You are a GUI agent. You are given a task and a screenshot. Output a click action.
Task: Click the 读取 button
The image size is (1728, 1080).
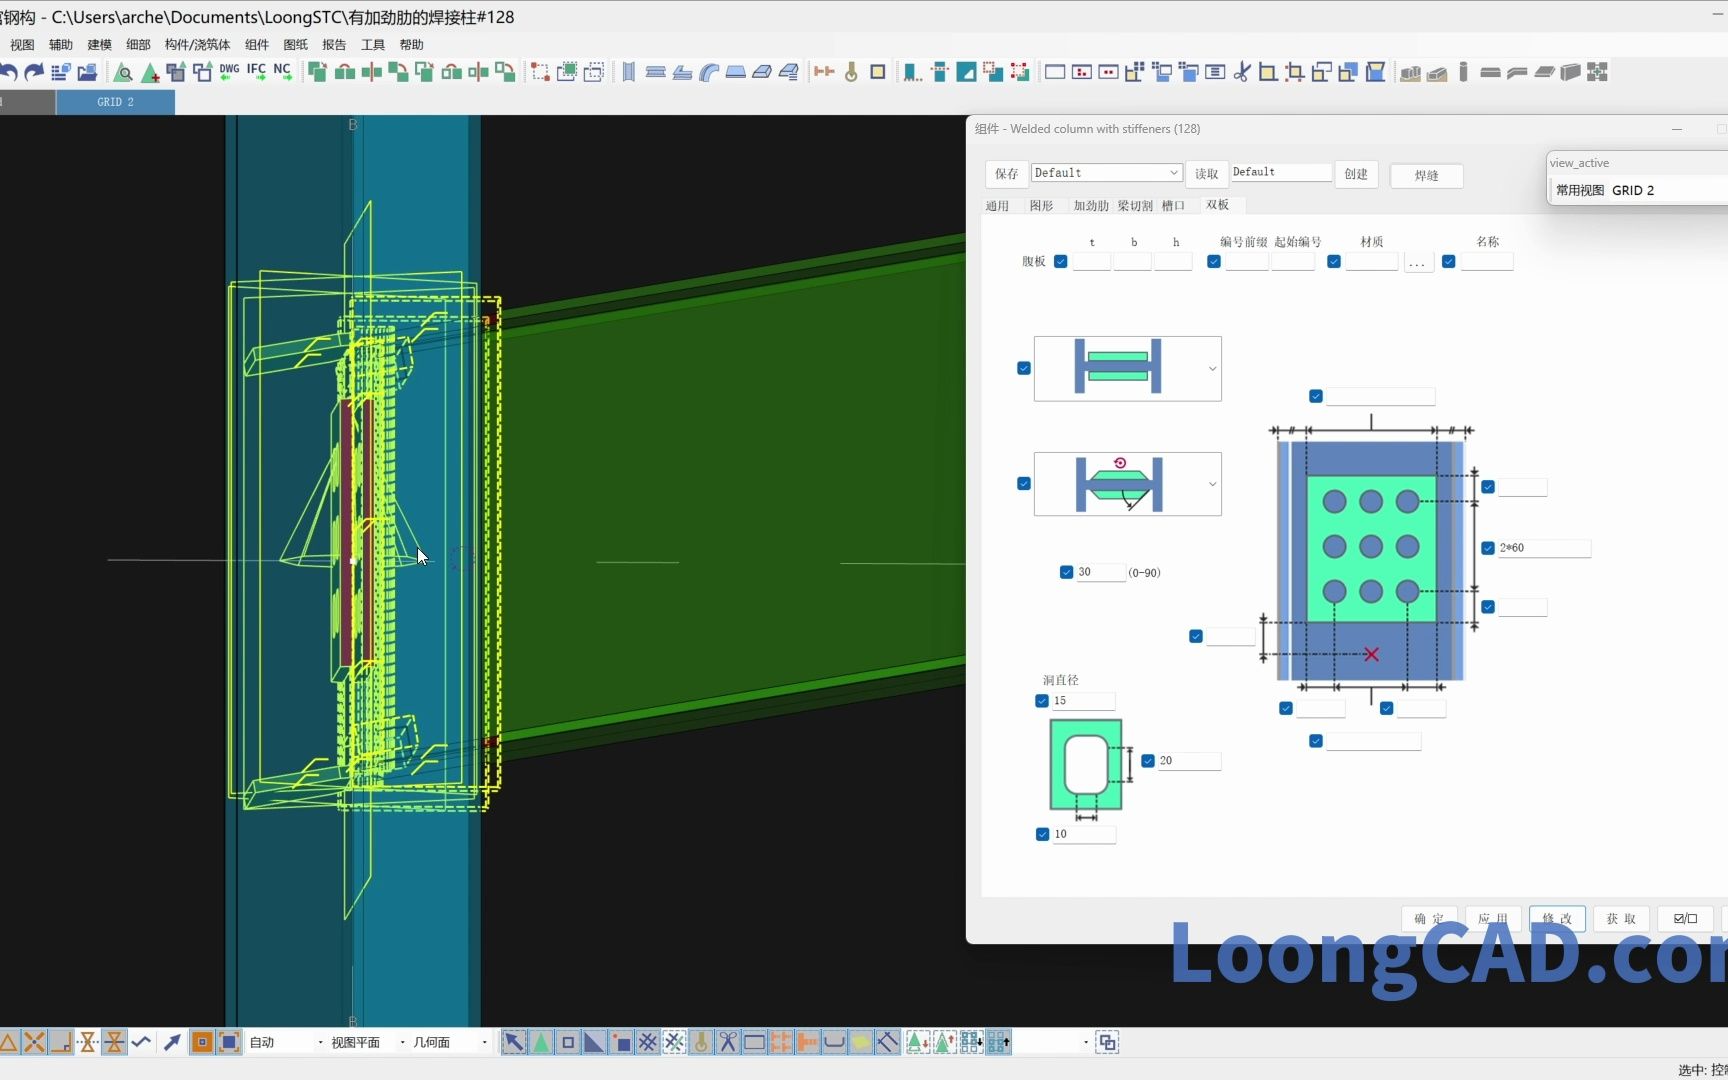(1207, 174)
